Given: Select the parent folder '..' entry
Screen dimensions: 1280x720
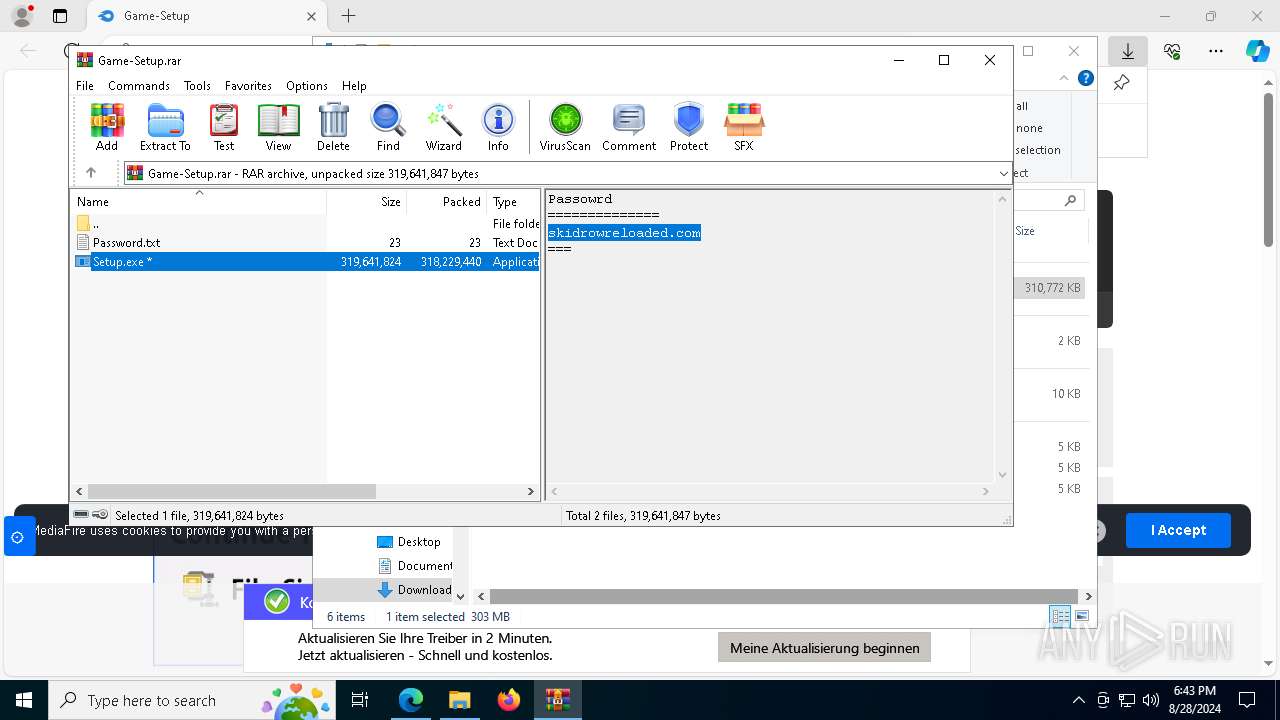Looking at the screenshot, I should pyautogui.click(x=307, y=224).
